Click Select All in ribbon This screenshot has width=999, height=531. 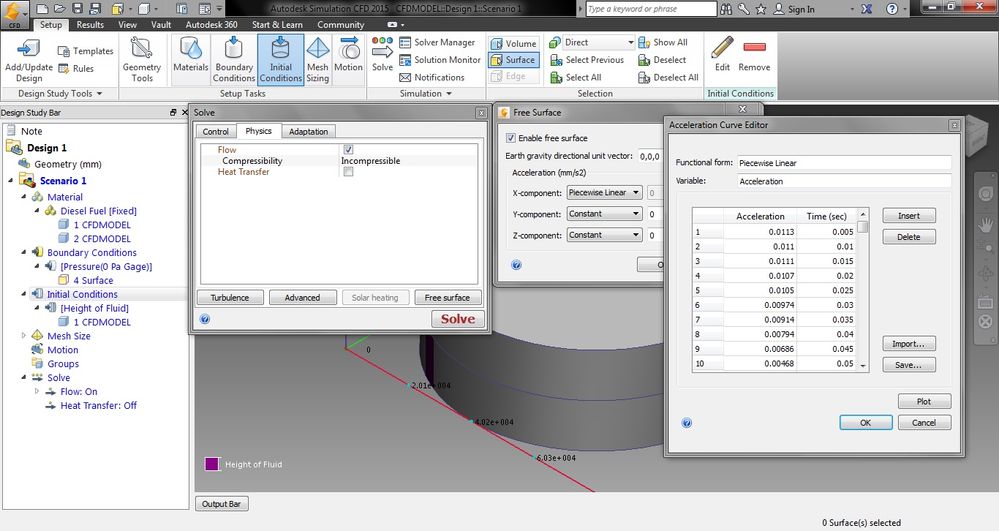pyautogui.click(x=575, y=77)
